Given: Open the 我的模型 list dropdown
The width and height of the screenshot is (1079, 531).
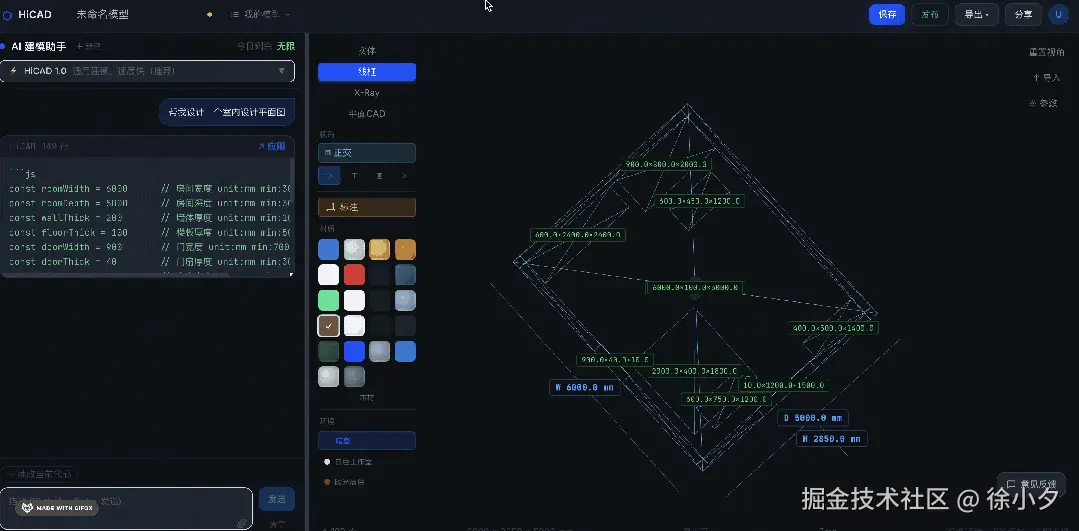Looking at the screenshot, I should 260,14.
